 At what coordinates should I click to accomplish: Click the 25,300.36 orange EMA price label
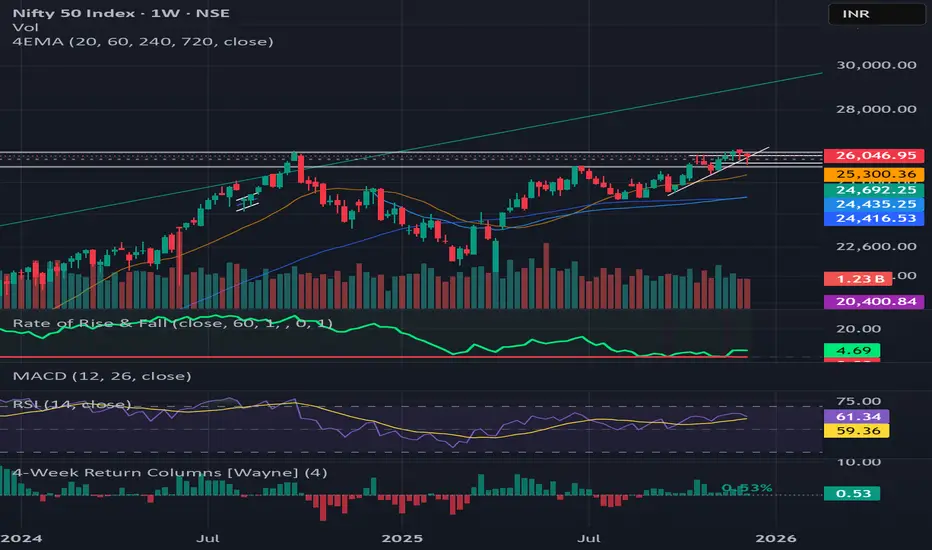click(874, 174)
